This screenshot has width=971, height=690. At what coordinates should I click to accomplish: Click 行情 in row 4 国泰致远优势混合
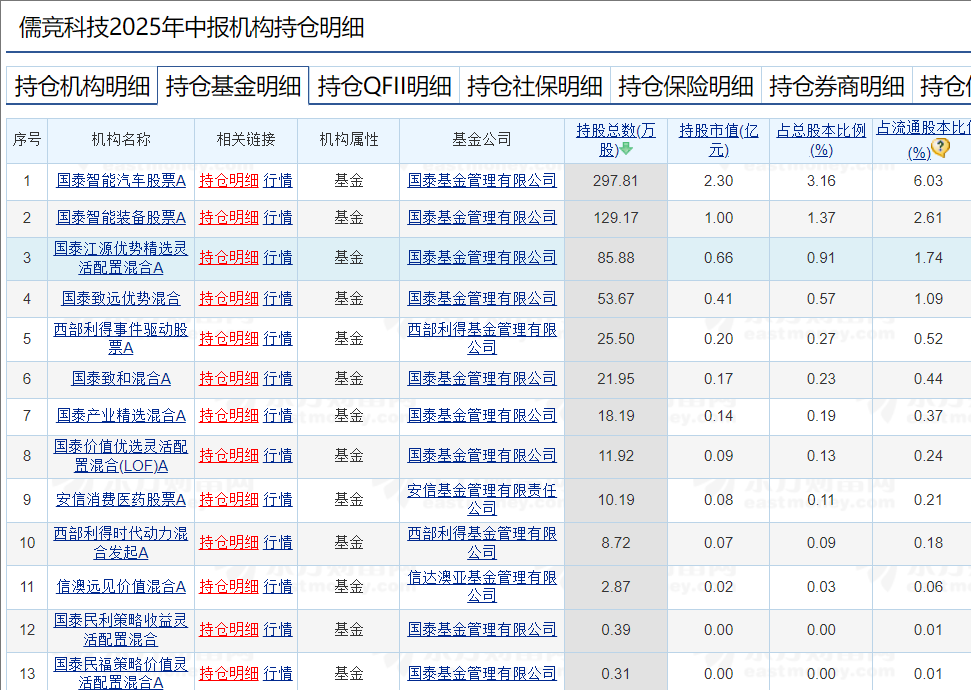click(x=277, y=299)
